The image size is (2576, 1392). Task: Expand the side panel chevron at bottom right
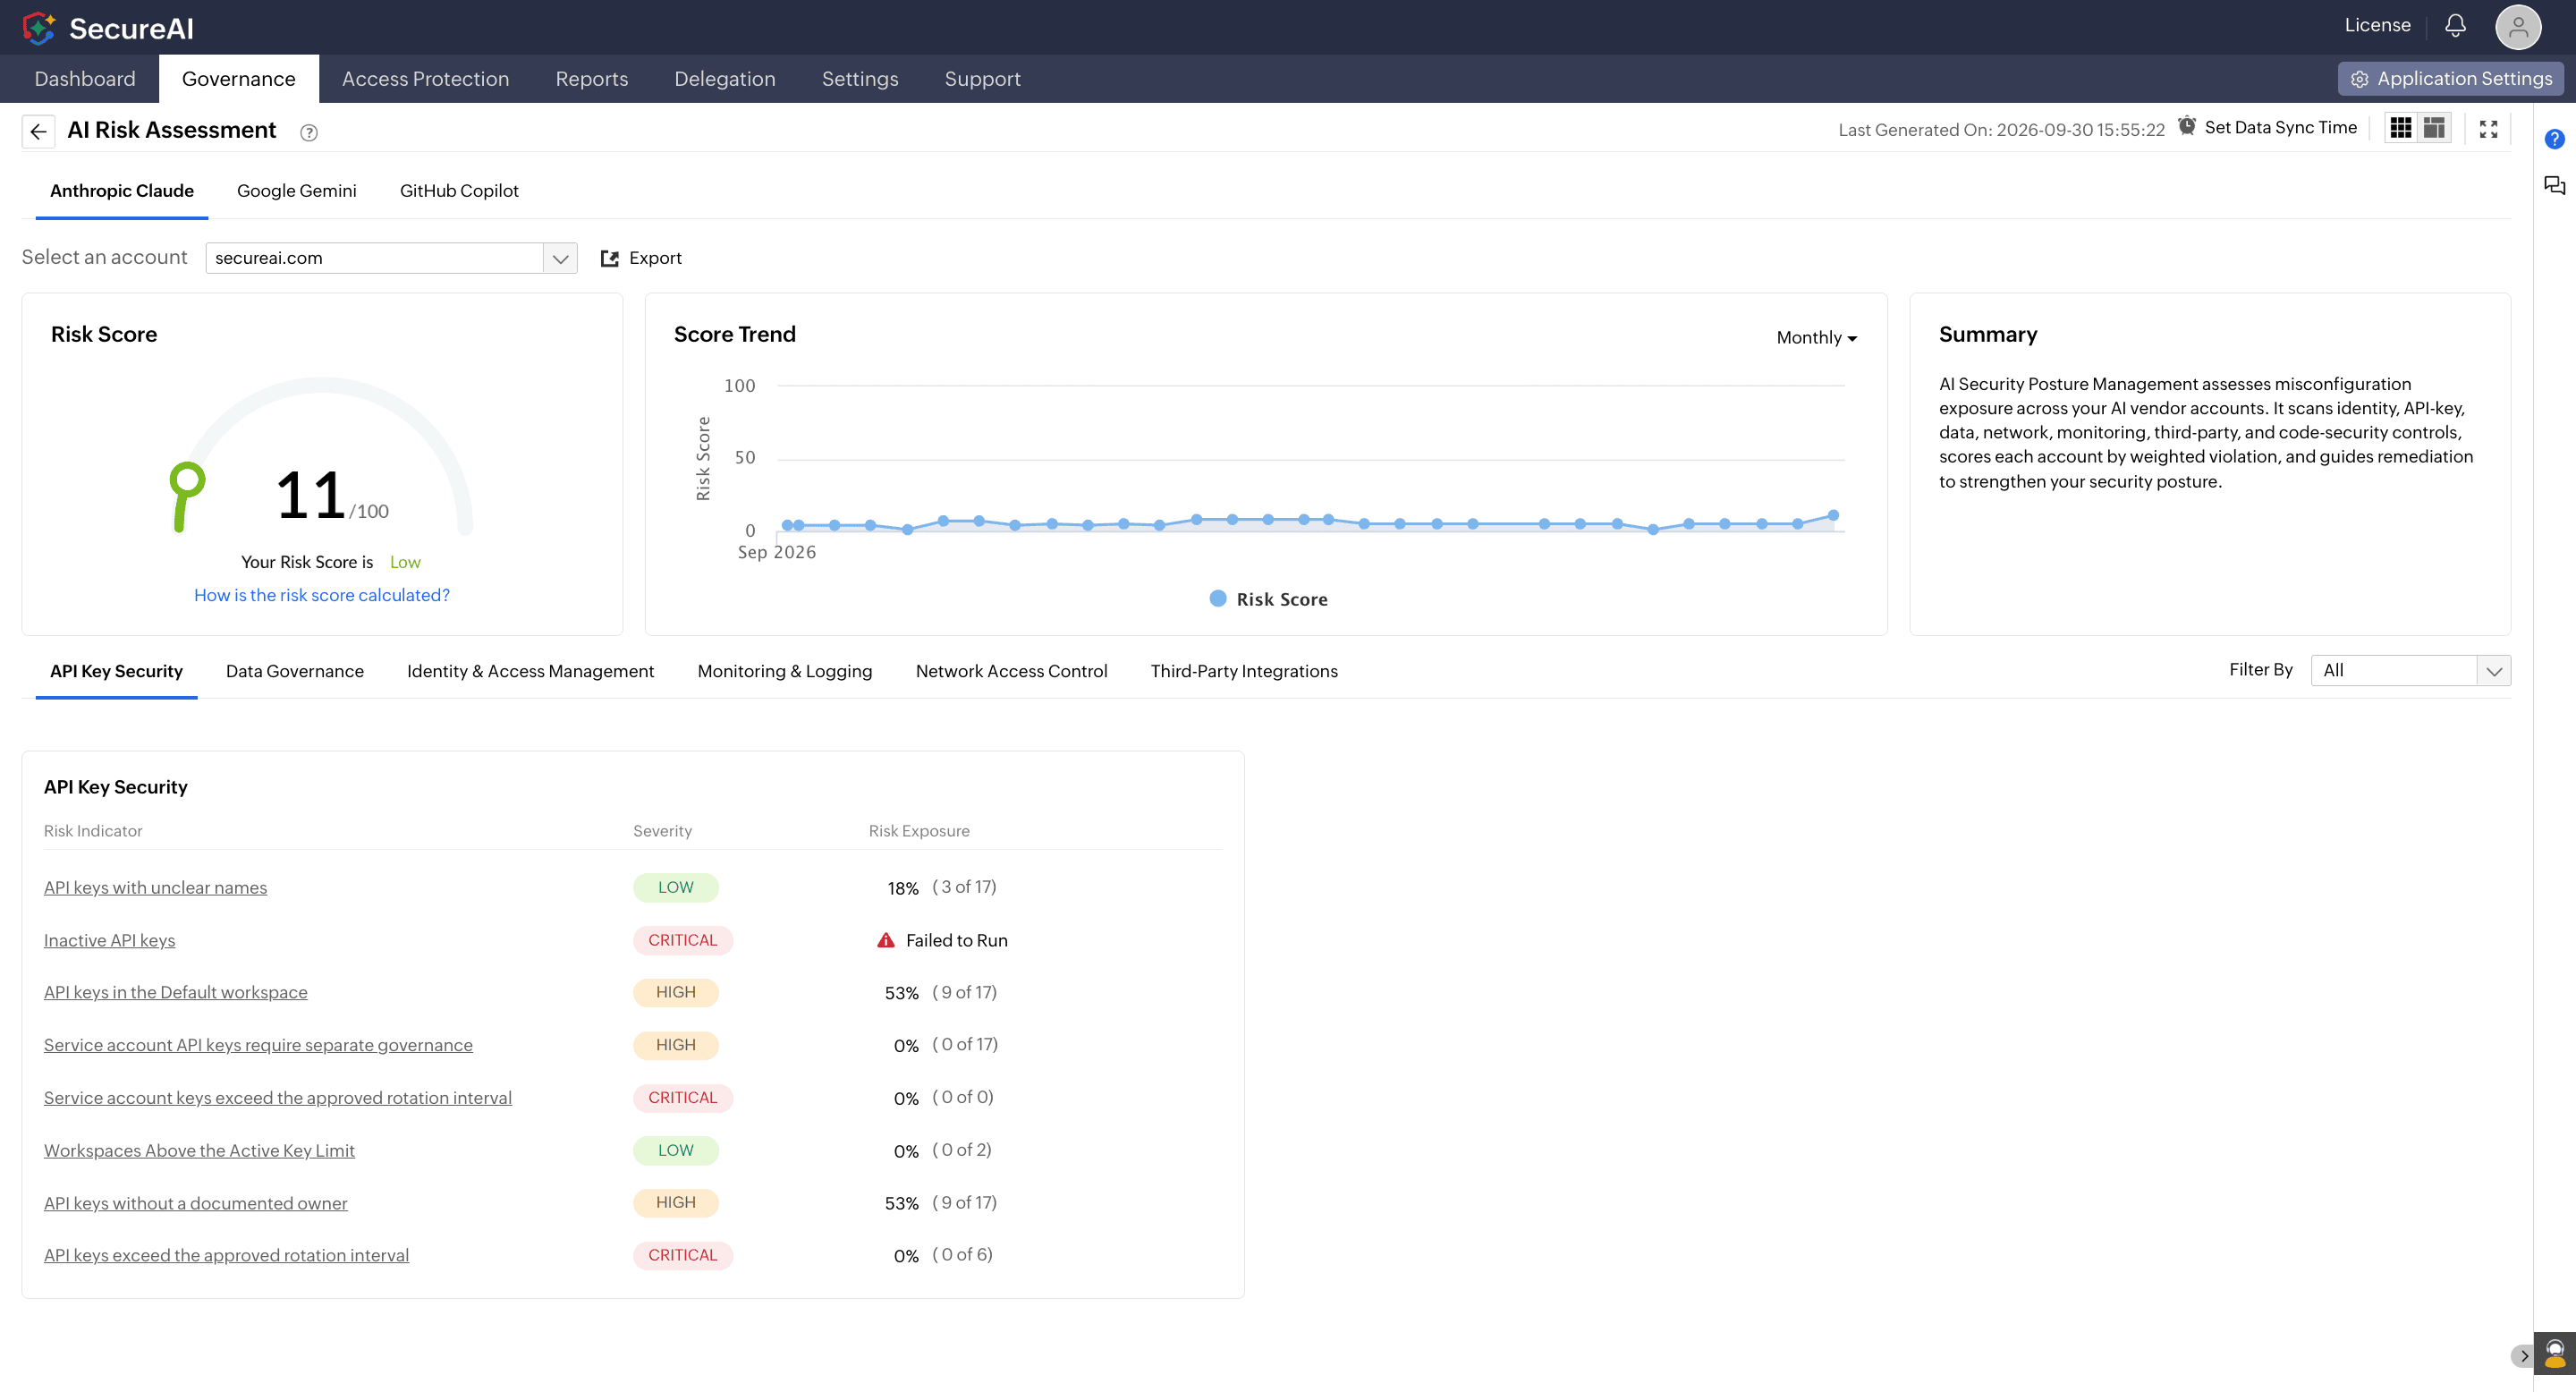pos(2522,1356)
